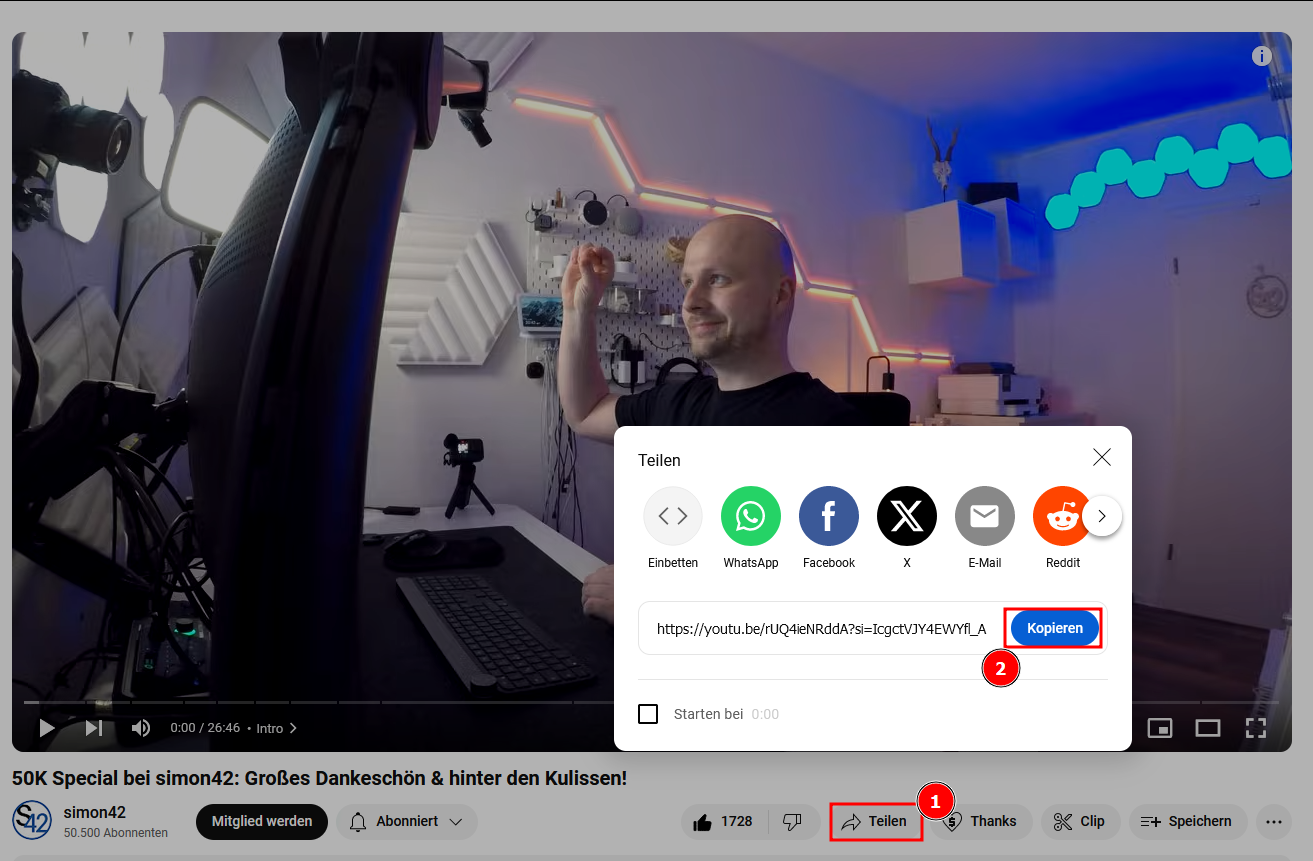This screenshot has width=1313, height=861.
Task: Share to Facebook from the dialog
Action: tap(828, 516)
